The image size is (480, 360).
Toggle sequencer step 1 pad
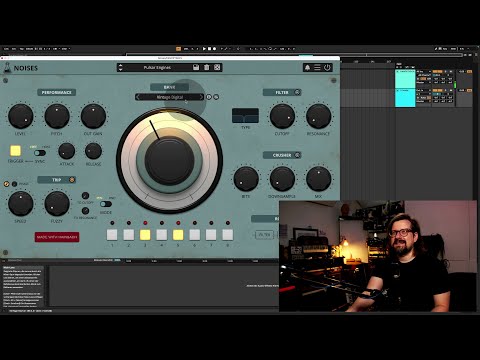pyautogui.click(x=112, y=235)
